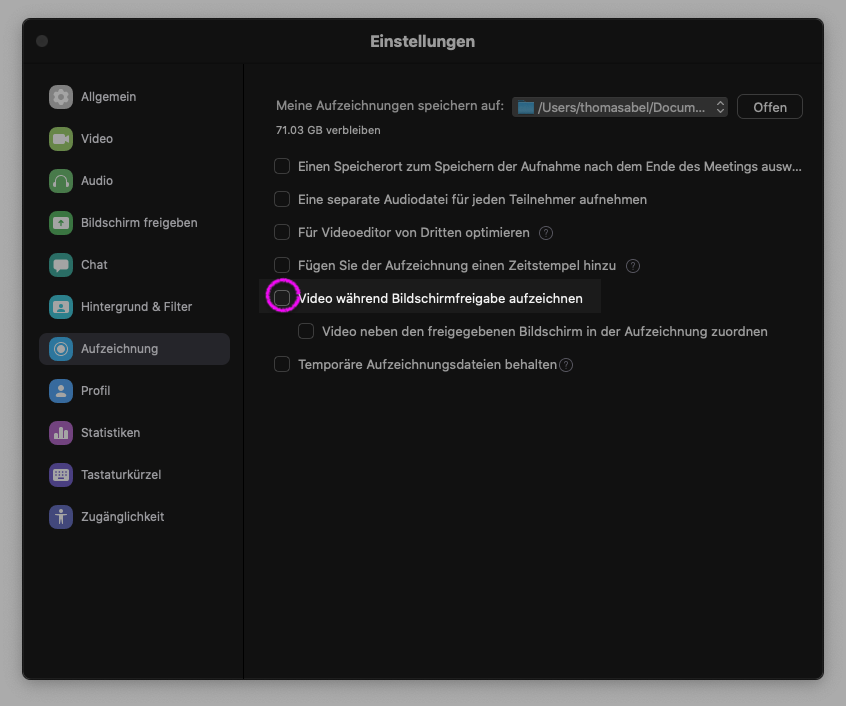The image size is (846, 706).
Task: Select the Hintergrund & Filter icon
Action: 61,307
